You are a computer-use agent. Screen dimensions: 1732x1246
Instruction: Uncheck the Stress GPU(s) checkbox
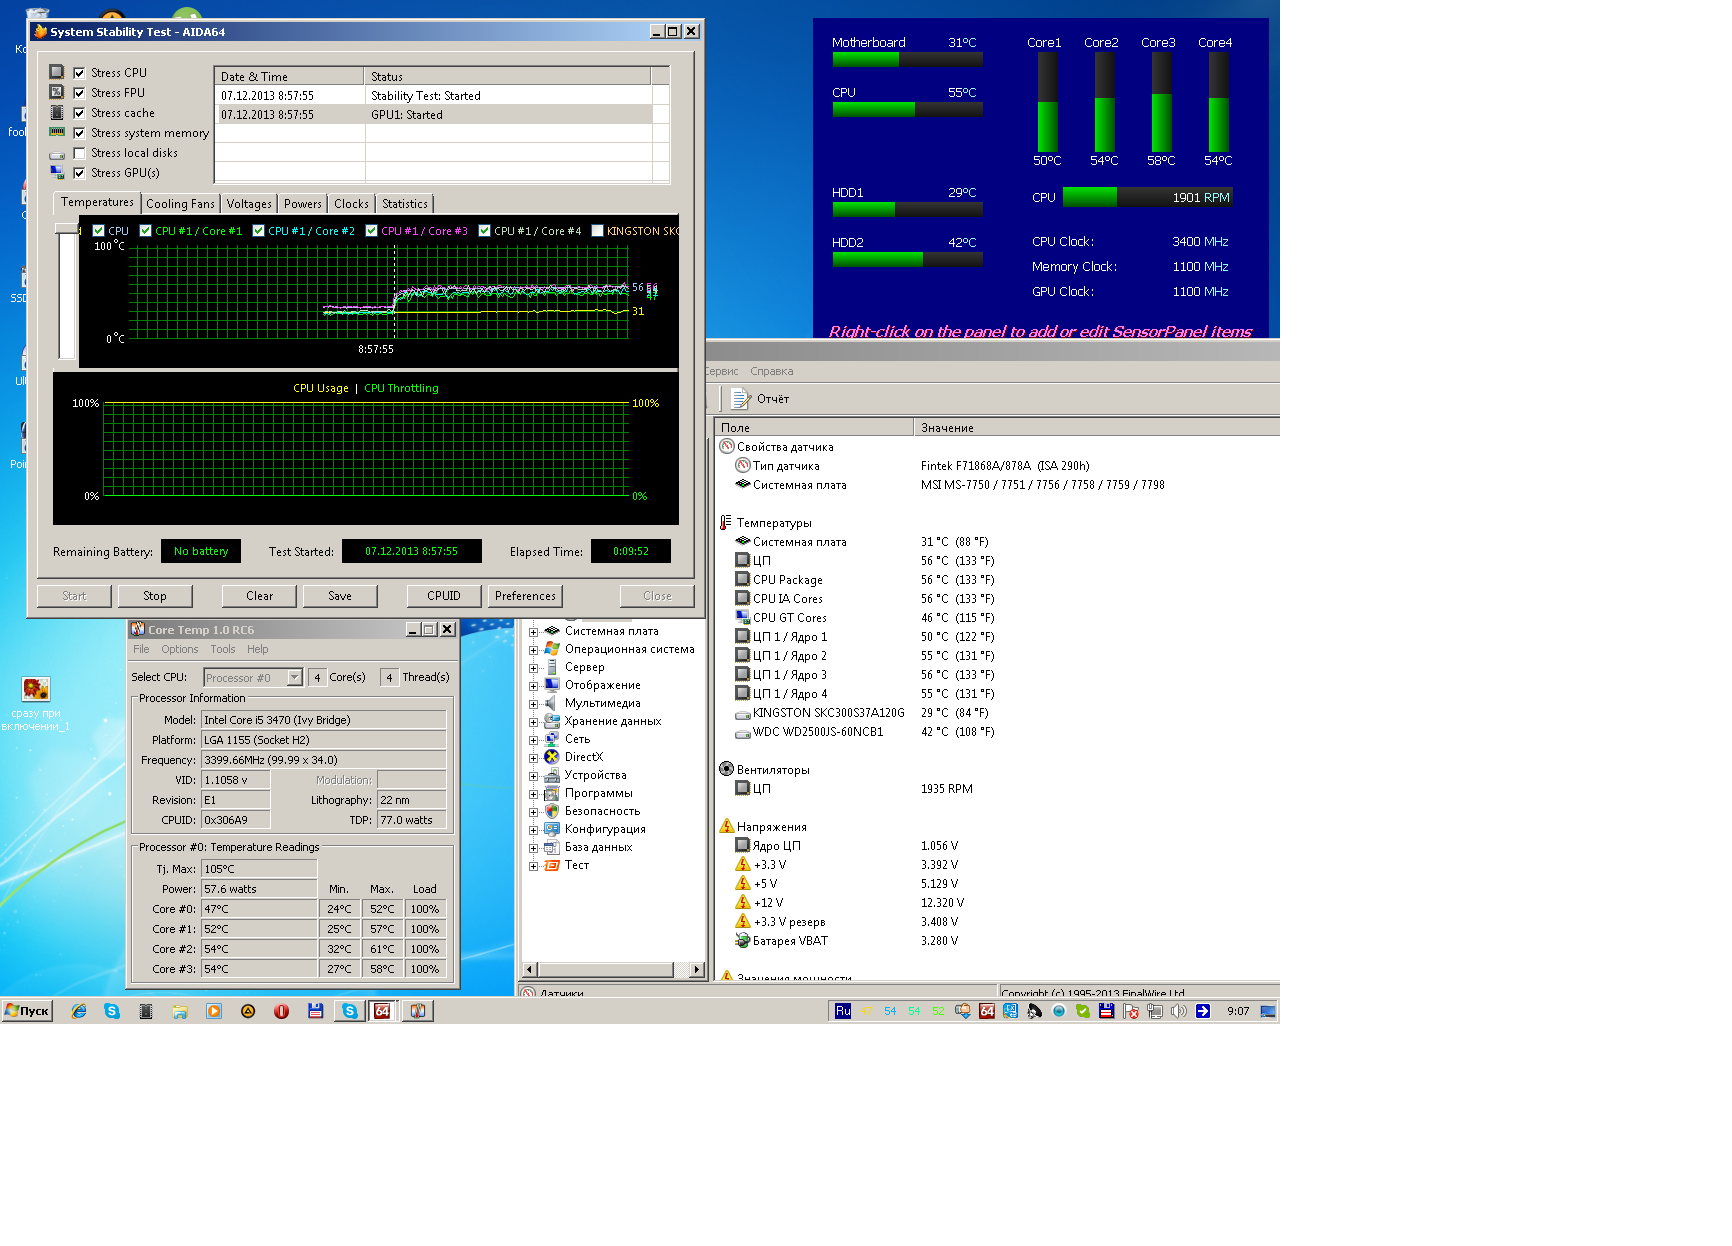click(x=79, y=173)
